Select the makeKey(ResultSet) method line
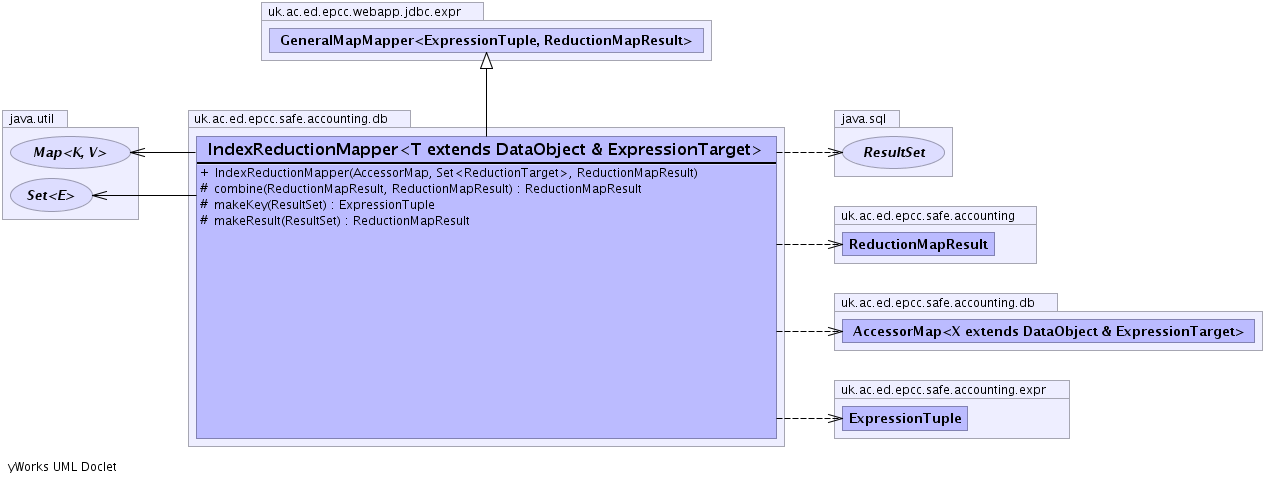 click(x=324, y=204)
